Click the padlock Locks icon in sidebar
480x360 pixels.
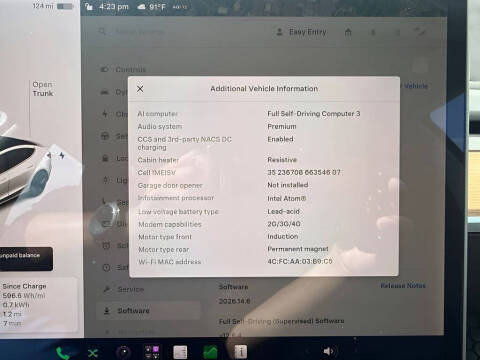point(105,158)
